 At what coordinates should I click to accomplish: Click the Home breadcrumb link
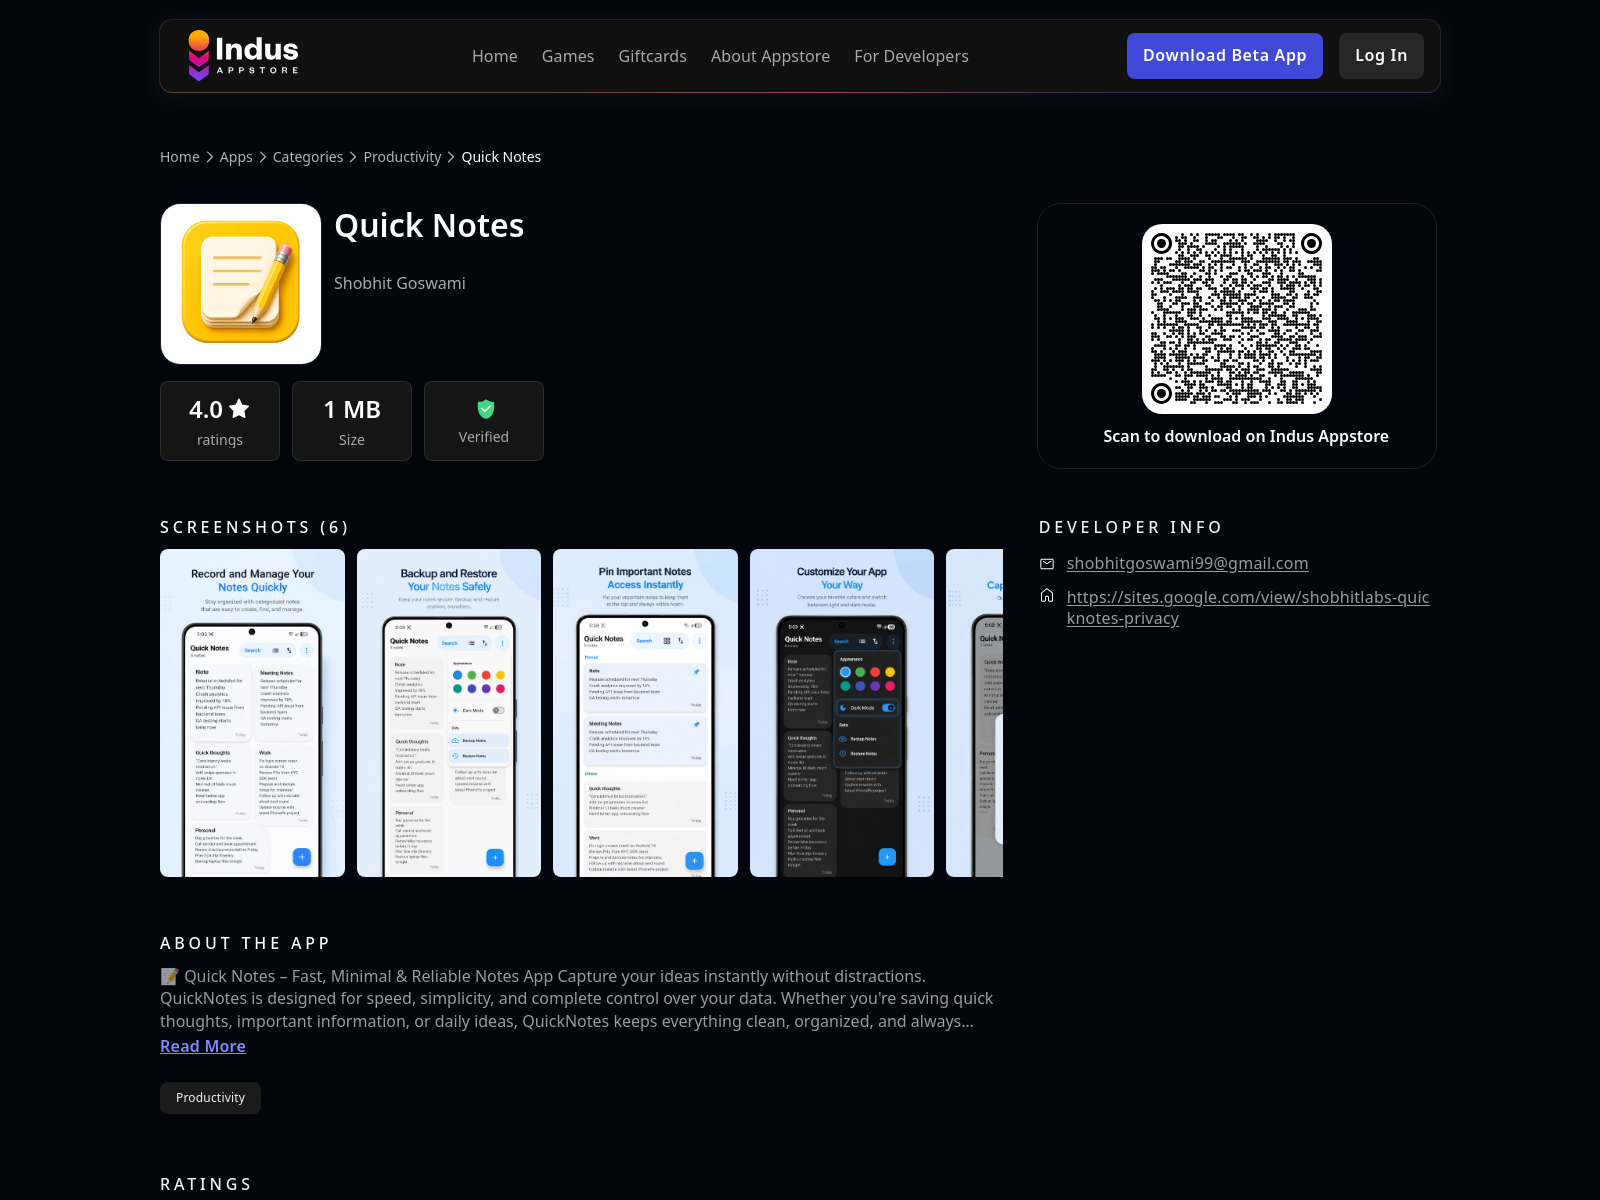[x=180, y=157]
